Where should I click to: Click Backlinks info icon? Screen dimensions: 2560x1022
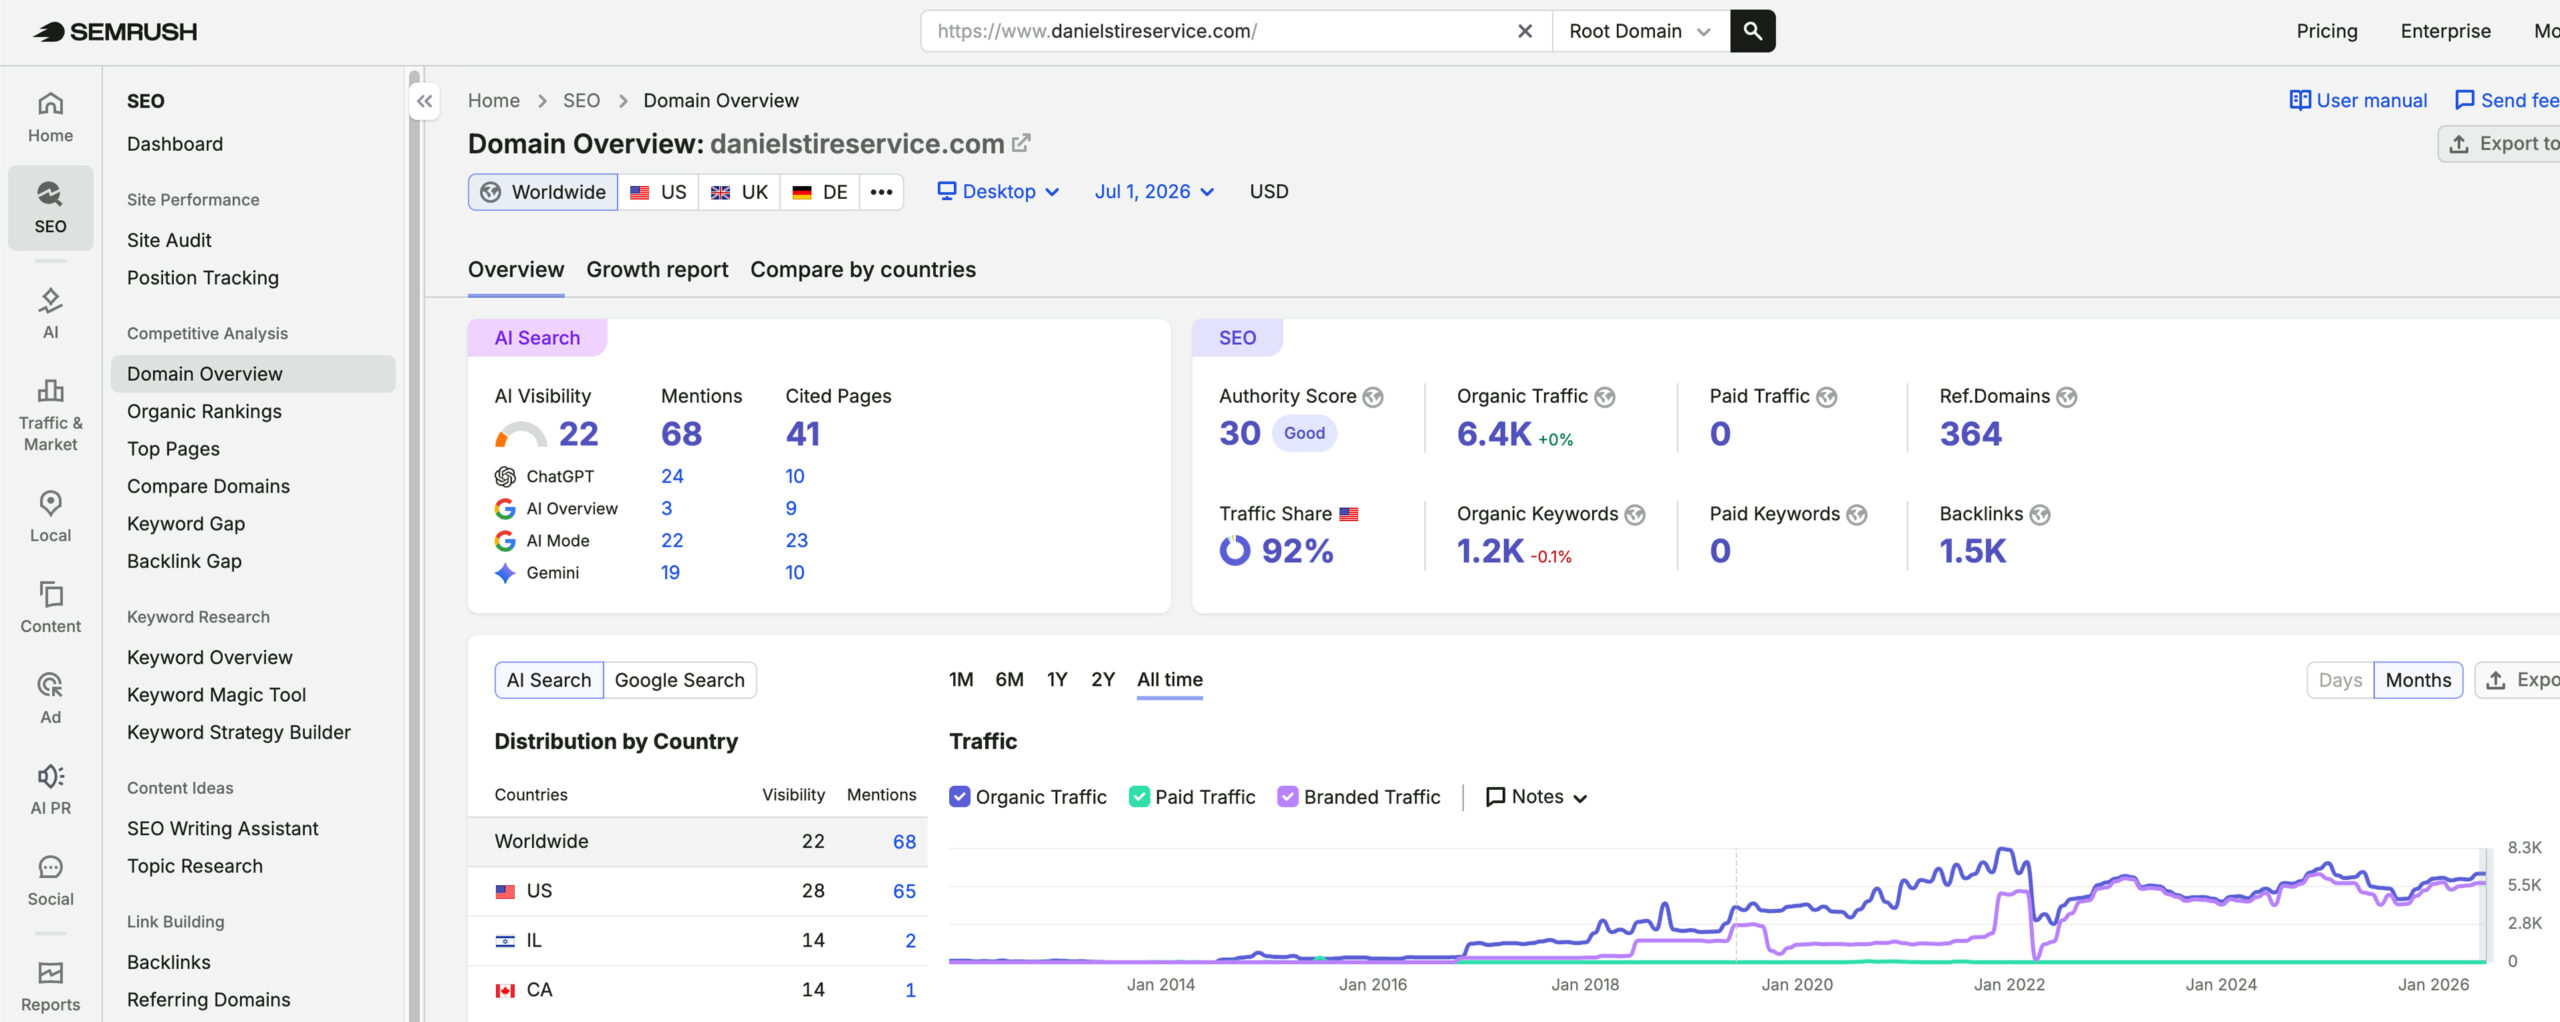(2040, 514)
